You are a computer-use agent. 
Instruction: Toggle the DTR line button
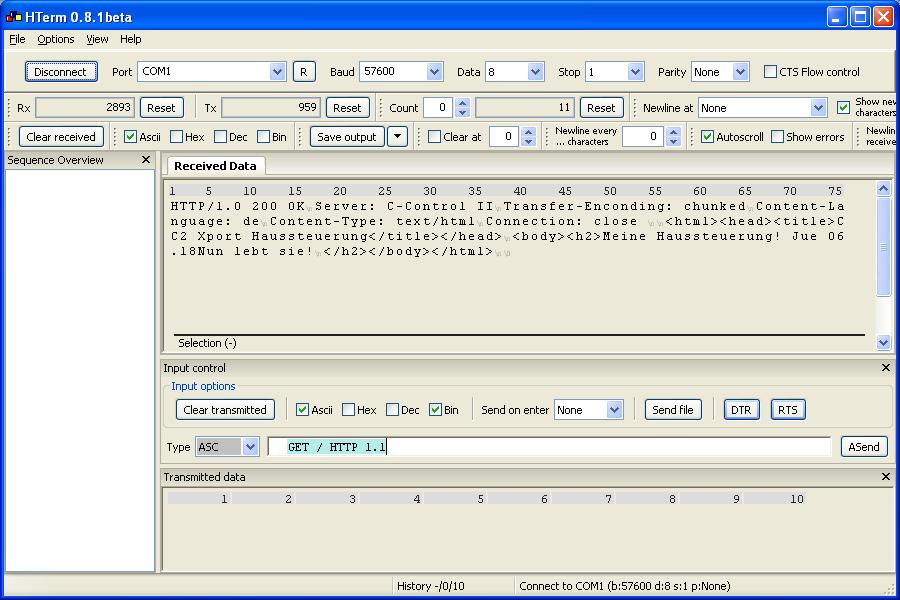point(740,410)
